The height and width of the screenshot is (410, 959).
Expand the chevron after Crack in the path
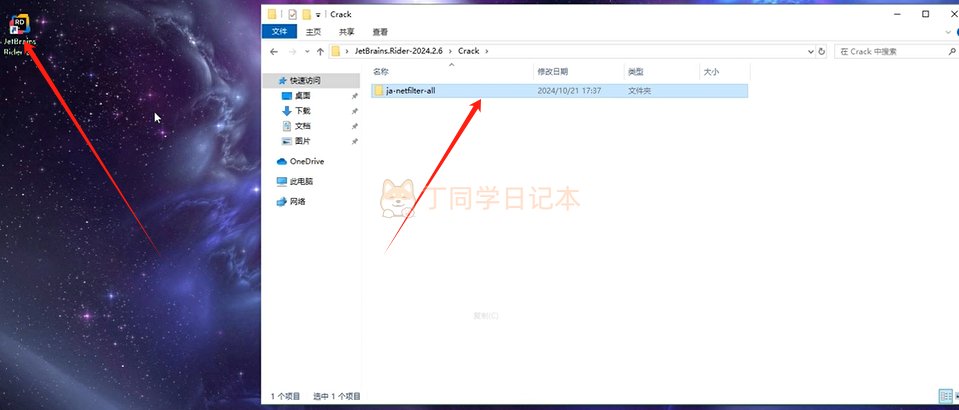tap(487, 51)
